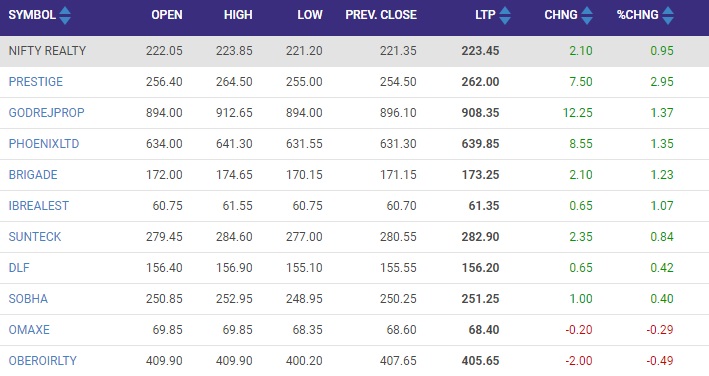Select the PHOENIXLTD symbol link
The width and height of the screenshot is (709, 376).
click(x=44, y=144)
